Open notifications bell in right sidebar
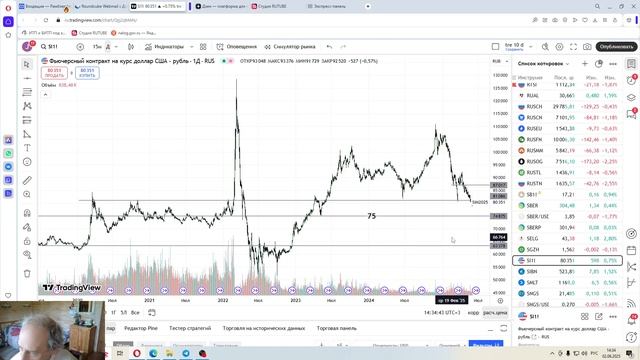This screenshot has width=640, height=360. (631, 321)
